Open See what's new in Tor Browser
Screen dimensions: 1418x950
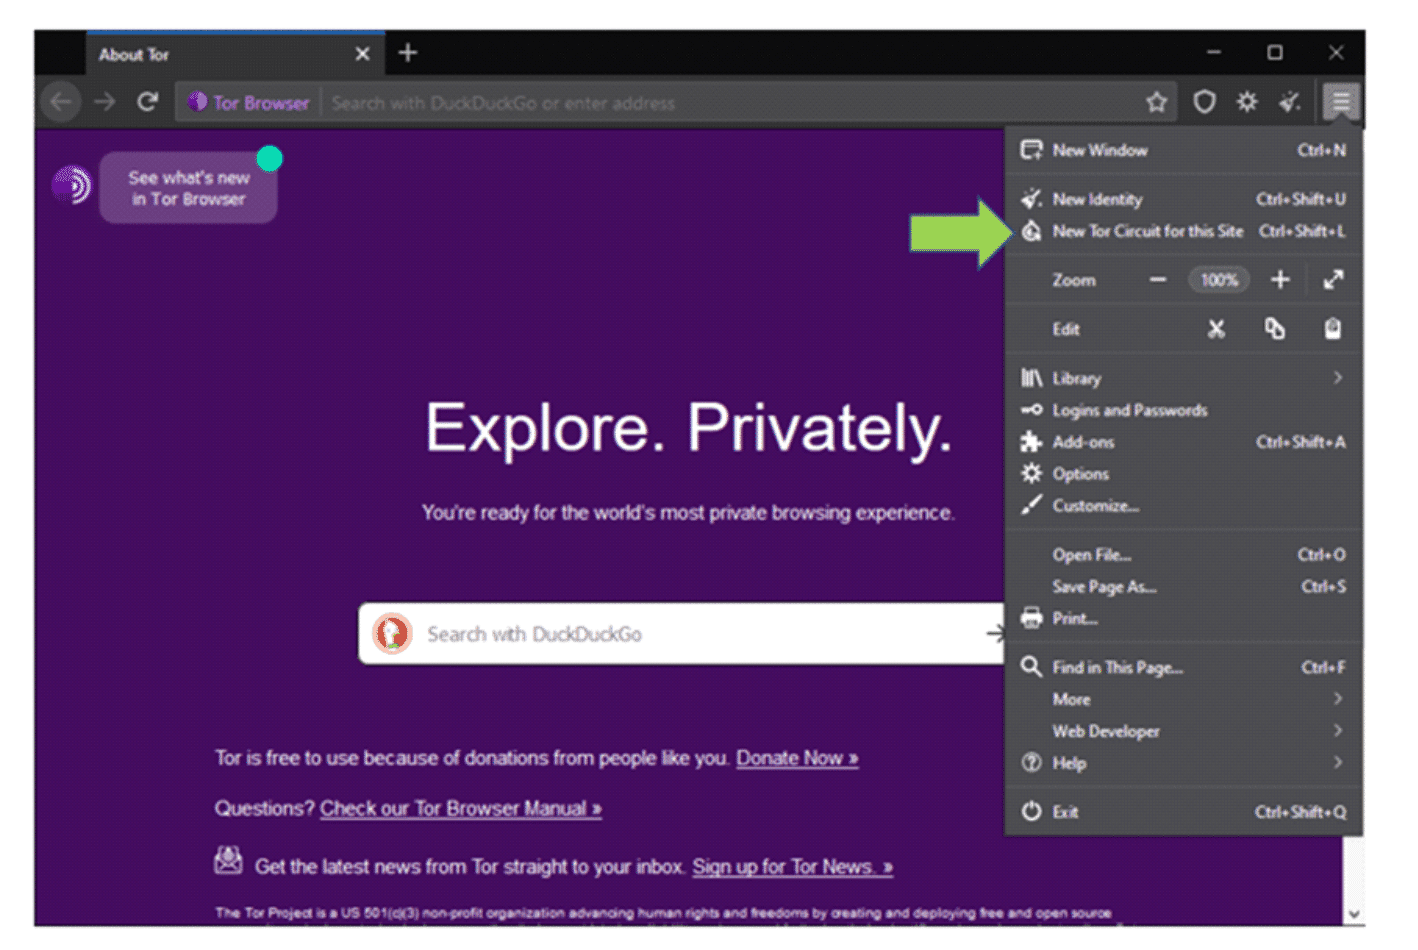188,188
